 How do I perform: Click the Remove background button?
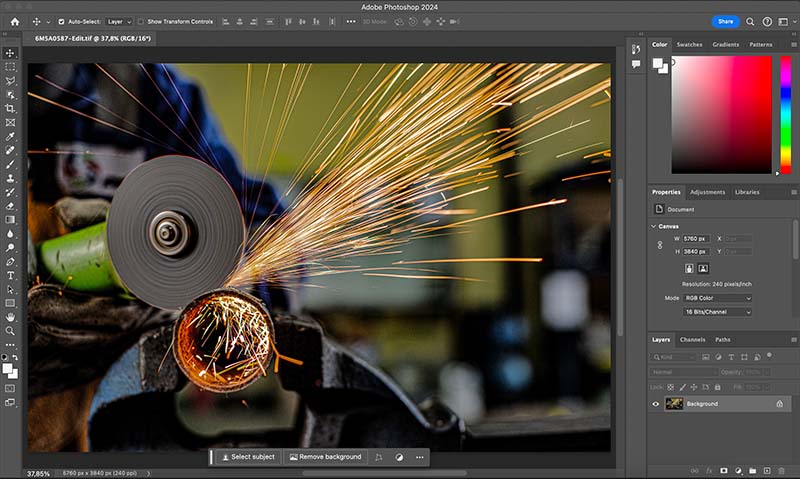325,457
